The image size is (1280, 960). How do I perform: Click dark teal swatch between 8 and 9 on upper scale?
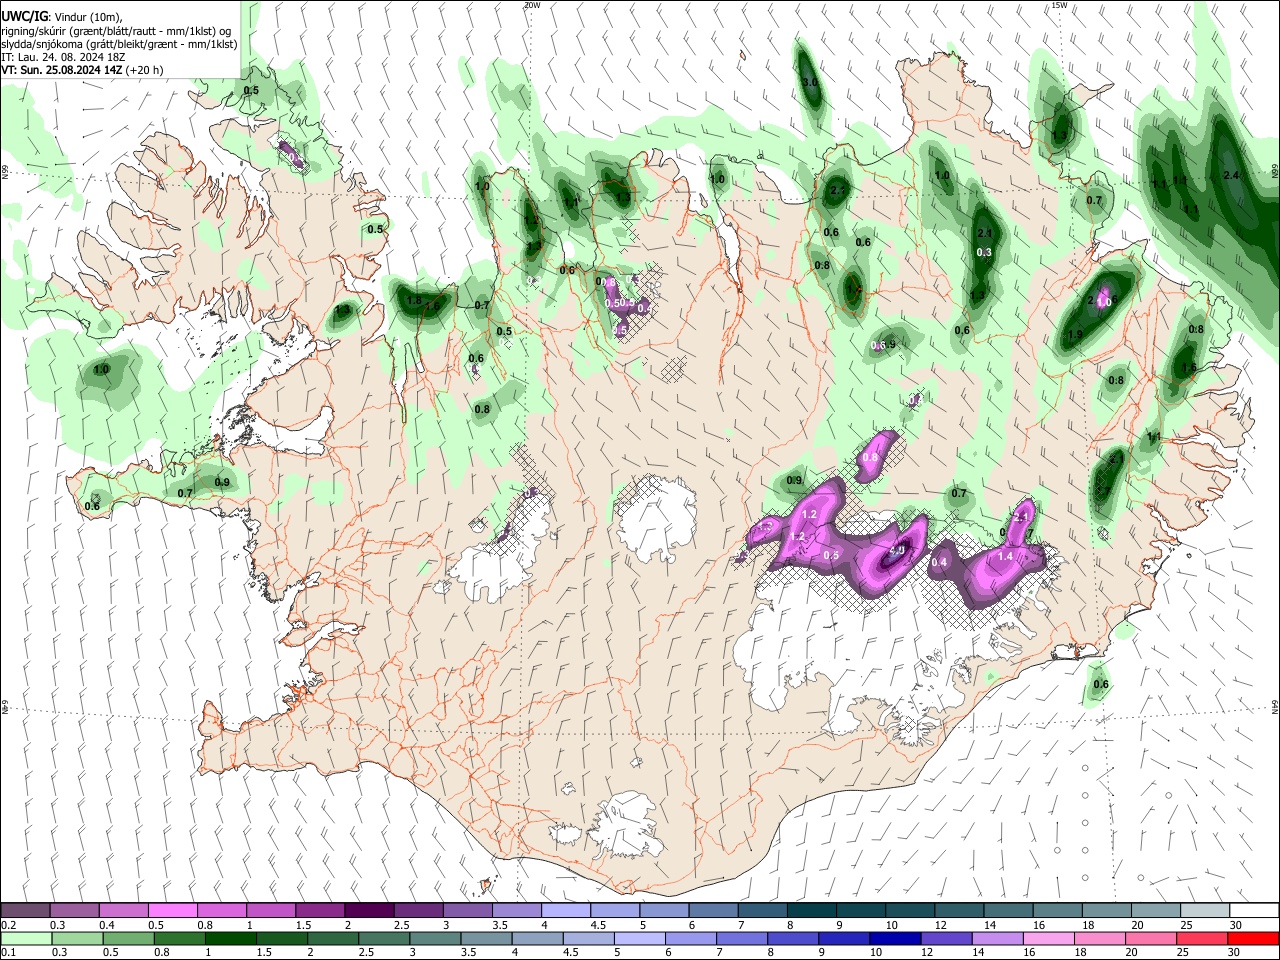point(811,910)
